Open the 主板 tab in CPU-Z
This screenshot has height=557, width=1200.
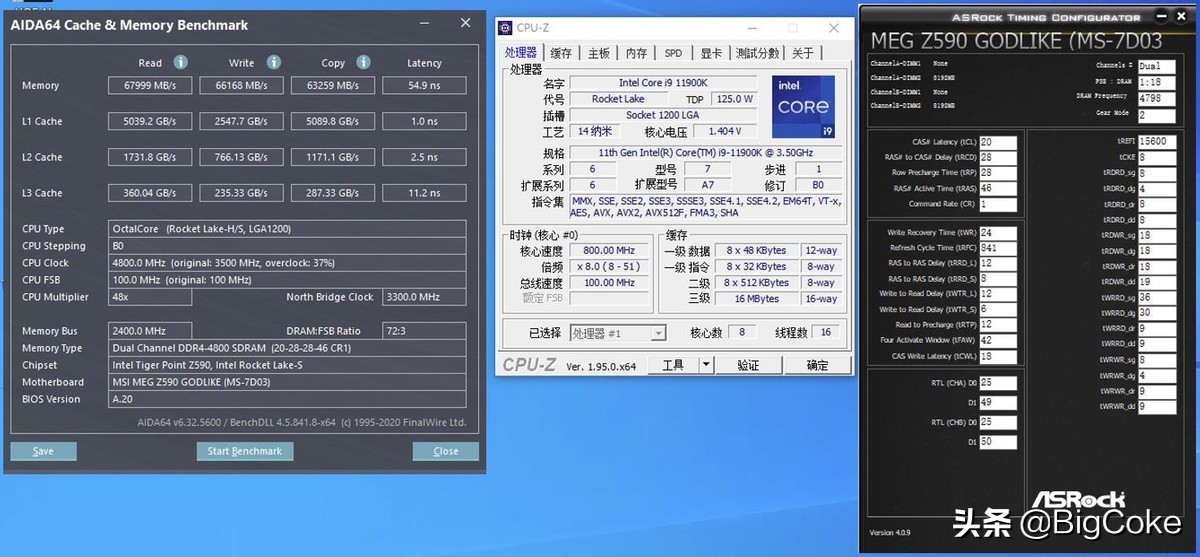[x=599, y=53]
